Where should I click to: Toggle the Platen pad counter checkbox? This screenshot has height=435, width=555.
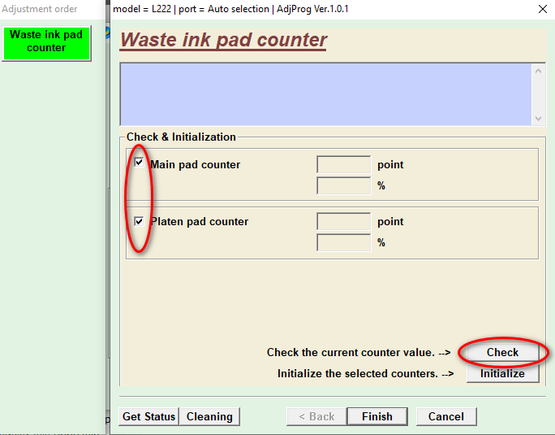click(x=139, y=222)
